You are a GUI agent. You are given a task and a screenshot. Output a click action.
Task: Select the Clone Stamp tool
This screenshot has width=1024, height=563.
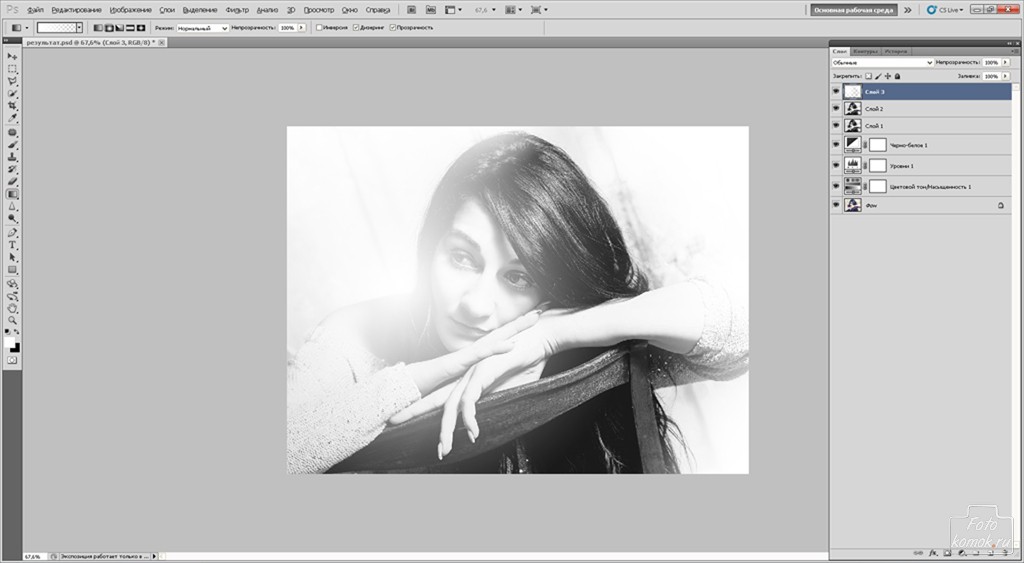pyautogui.click(x=12, y=157)
